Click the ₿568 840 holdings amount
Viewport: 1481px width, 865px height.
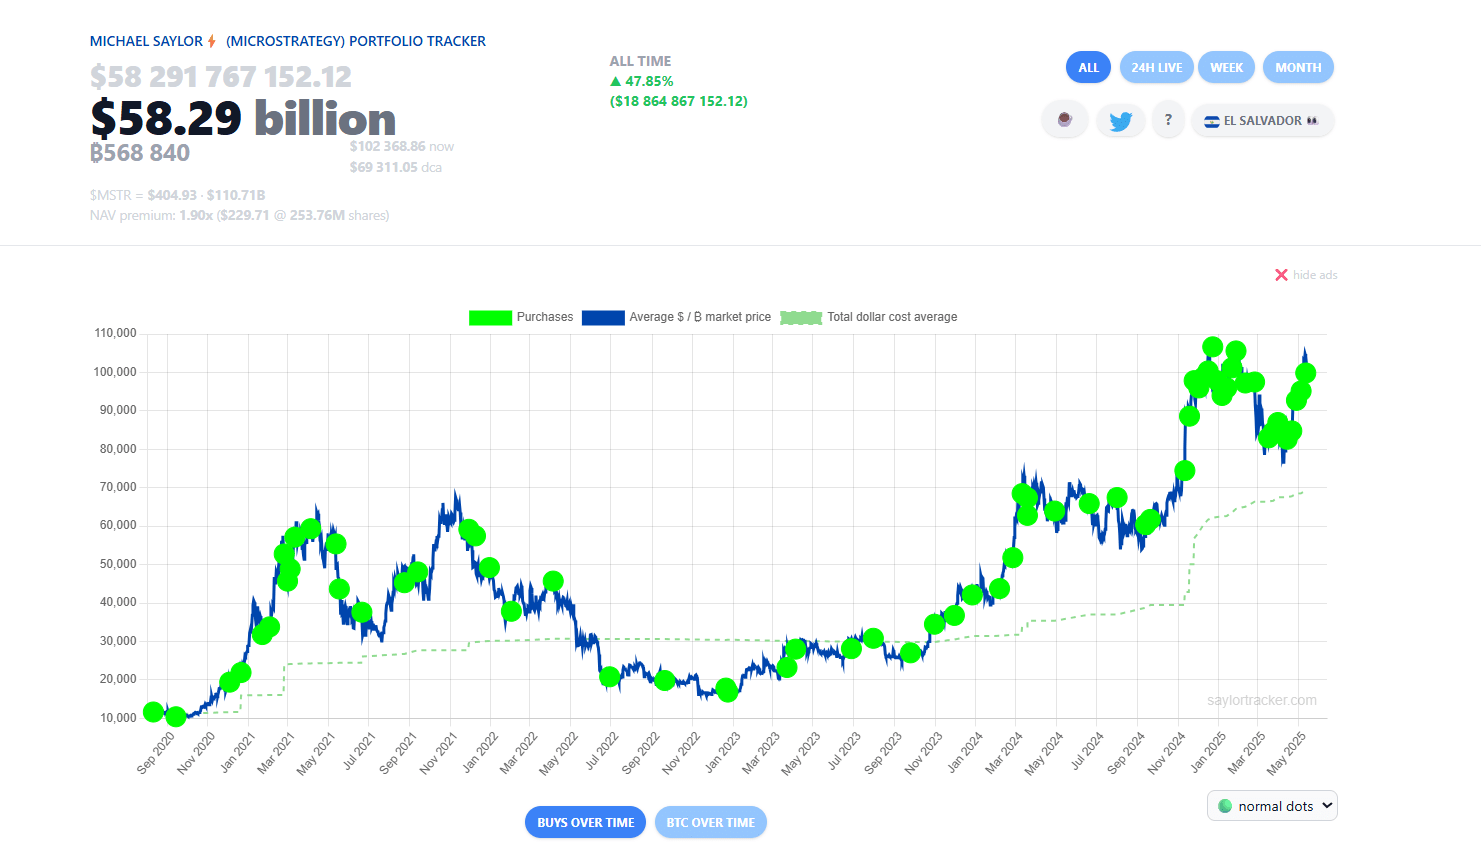coord(140,153)
